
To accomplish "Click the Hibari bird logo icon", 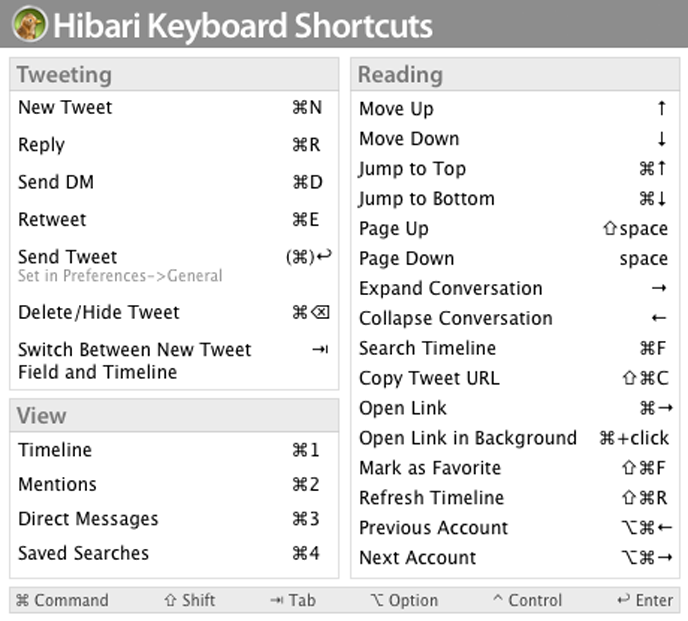I will 29,25.
